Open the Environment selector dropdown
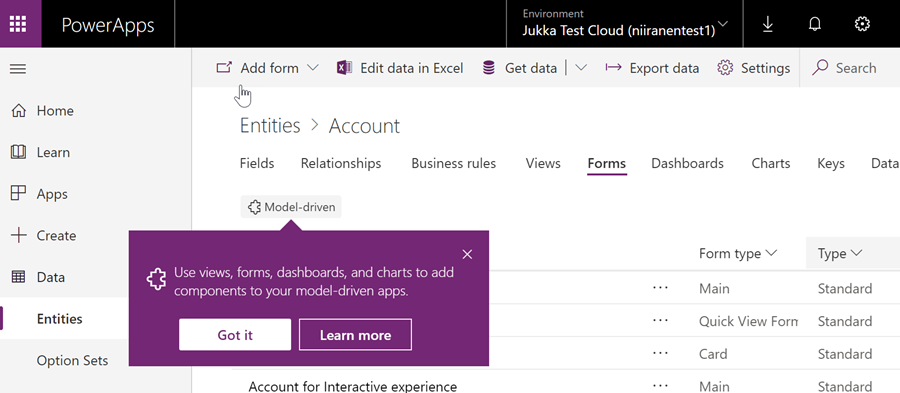Viewport: 900px width, 393px height. 625,24
